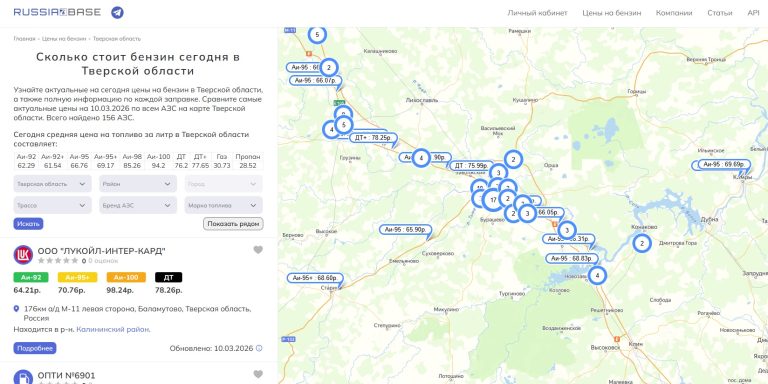The image size is (768, 384).
Task: Click the ОПТИ №6901 station logo
Action: coord(23,377)
